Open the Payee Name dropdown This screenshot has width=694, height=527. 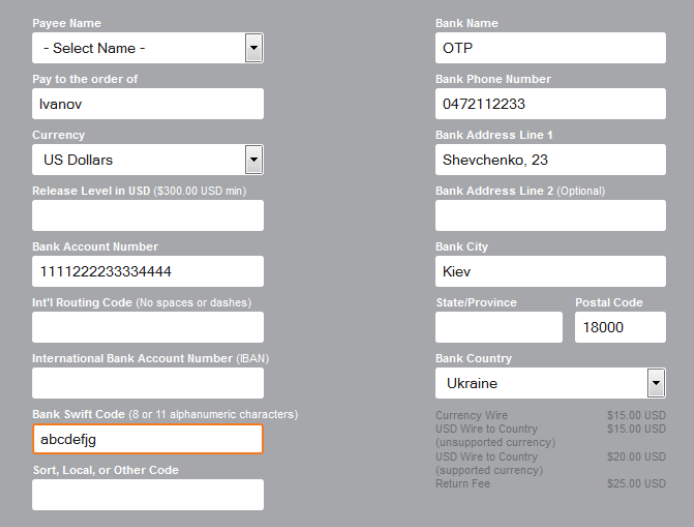(148, 48)
